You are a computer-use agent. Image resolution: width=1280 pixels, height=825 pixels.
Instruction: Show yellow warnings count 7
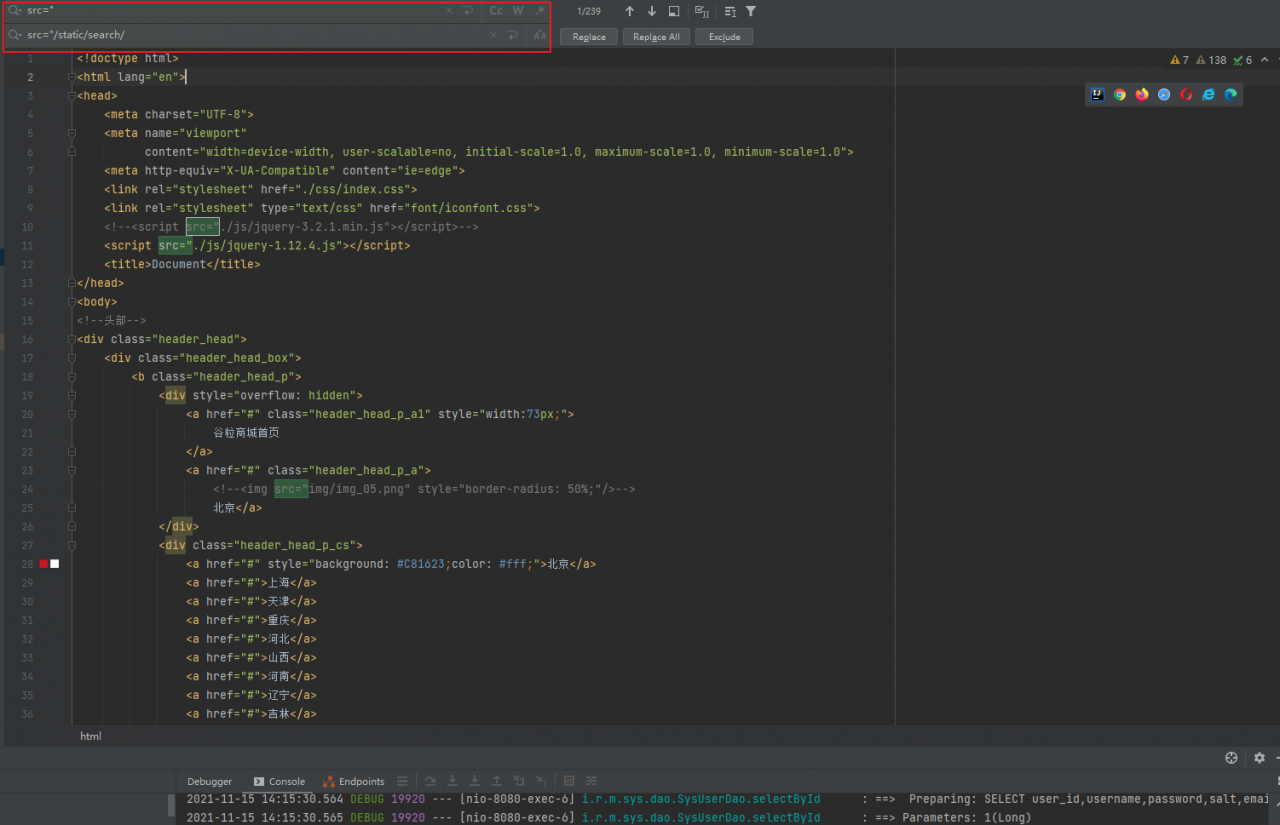click(x=1180, y=60)
